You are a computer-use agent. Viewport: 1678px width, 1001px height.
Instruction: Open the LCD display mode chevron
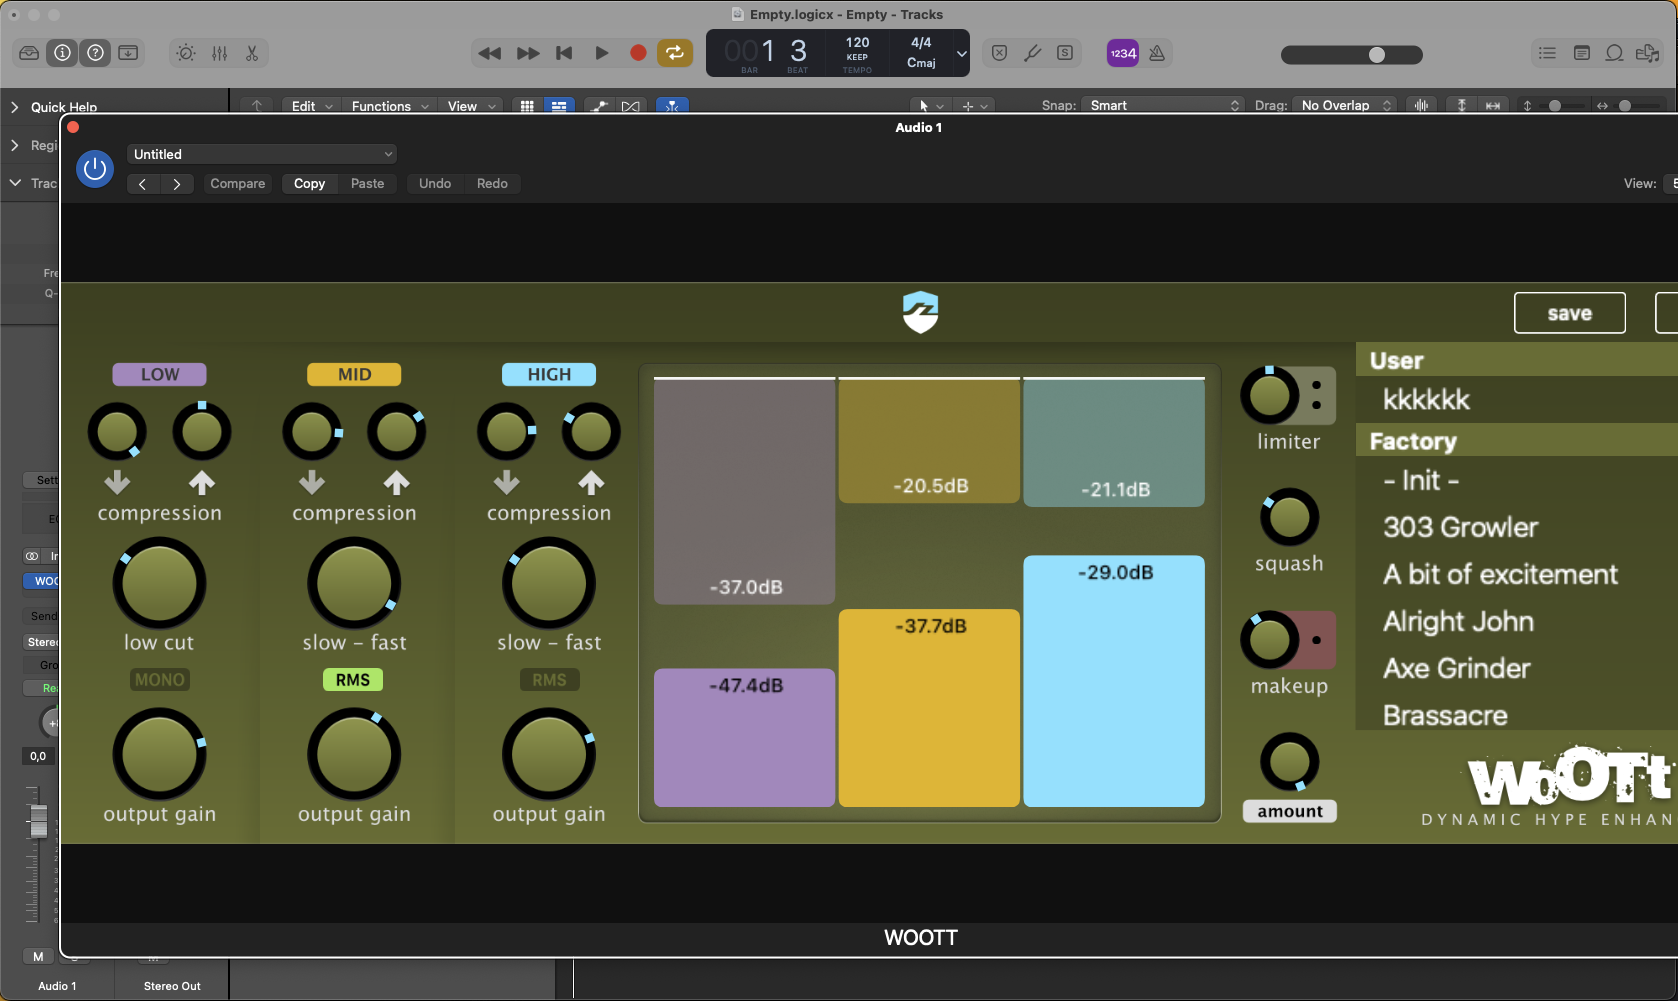coord(961,54)
